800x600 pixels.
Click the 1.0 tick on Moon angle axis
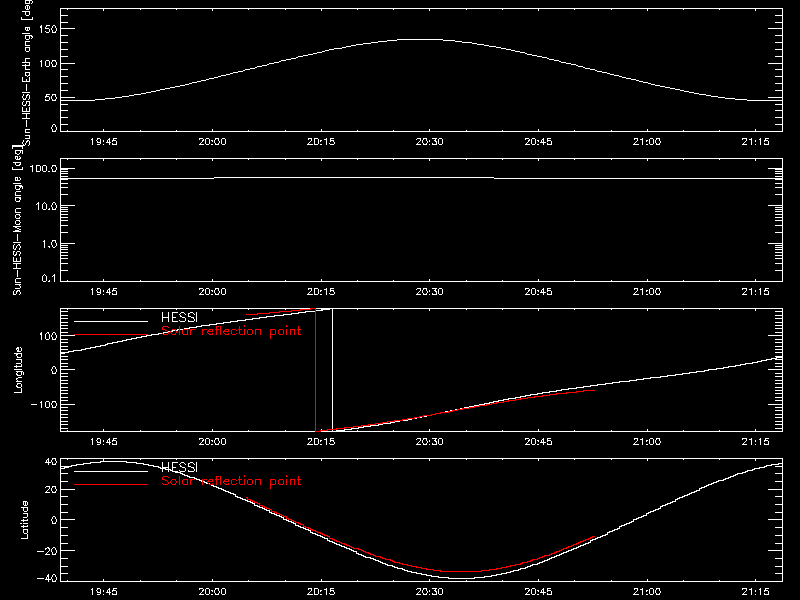tap(49, 244)
